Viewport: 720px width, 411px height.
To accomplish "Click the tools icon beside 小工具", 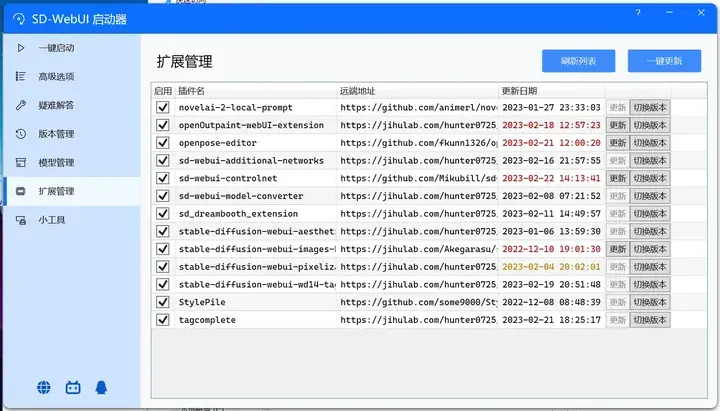I will click(x=21, y=220).
